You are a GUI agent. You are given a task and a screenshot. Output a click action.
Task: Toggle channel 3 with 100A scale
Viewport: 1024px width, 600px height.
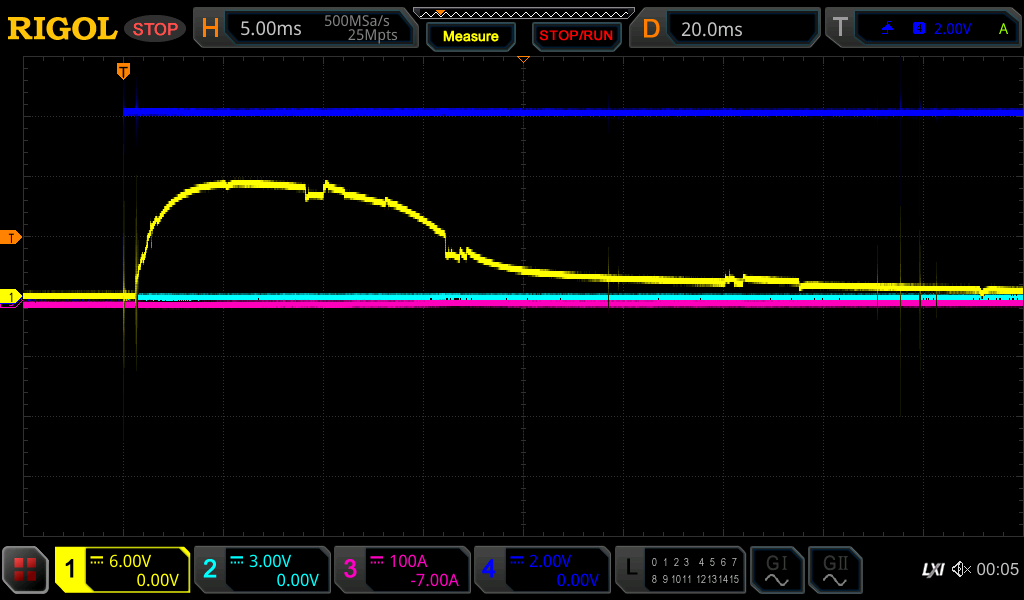[402, 570]
